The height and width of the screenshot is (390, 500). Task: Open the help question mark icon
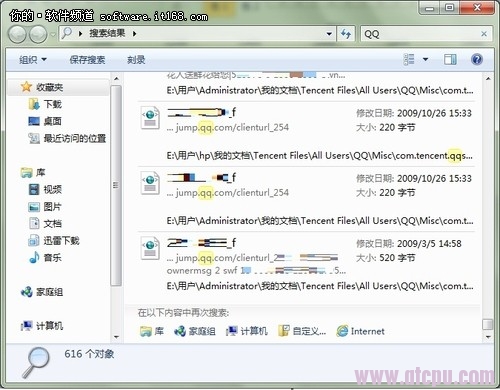pos(477,60)
